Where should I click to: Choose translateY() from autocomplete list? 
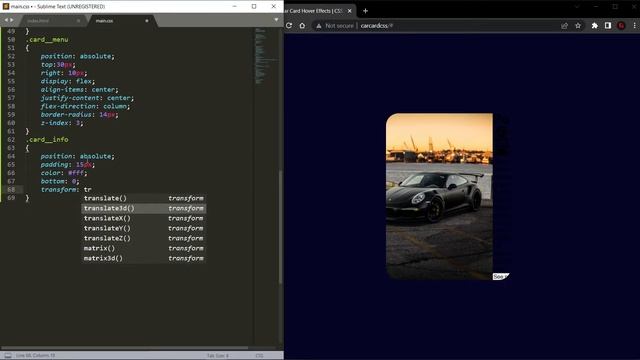pyautogui.click(x=143, y=228)
